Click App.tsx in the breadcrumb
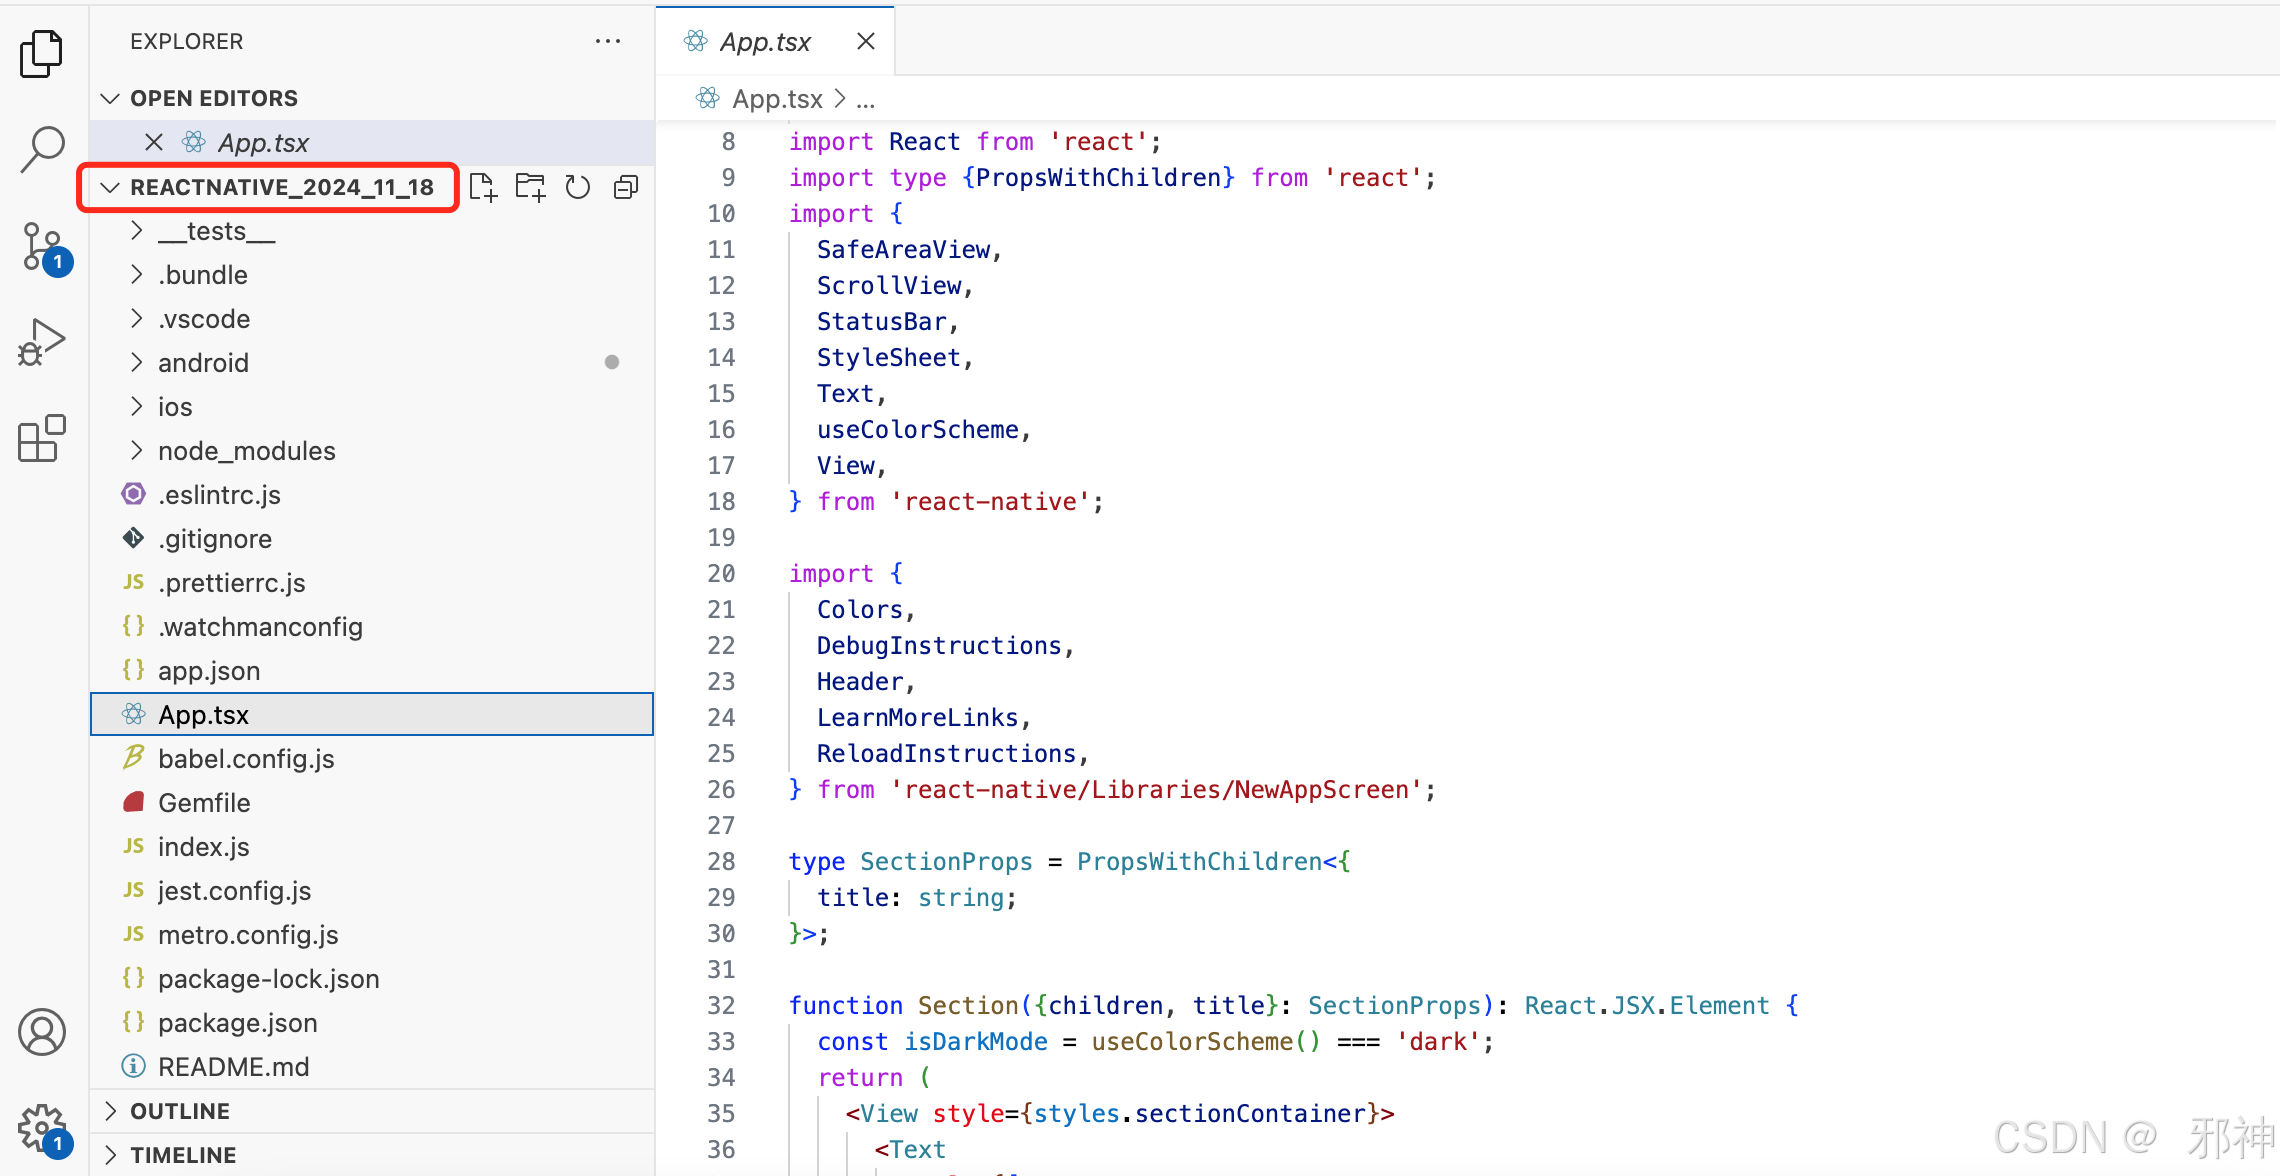Screen dimensions: 2280x1176 tap(776, 99)
